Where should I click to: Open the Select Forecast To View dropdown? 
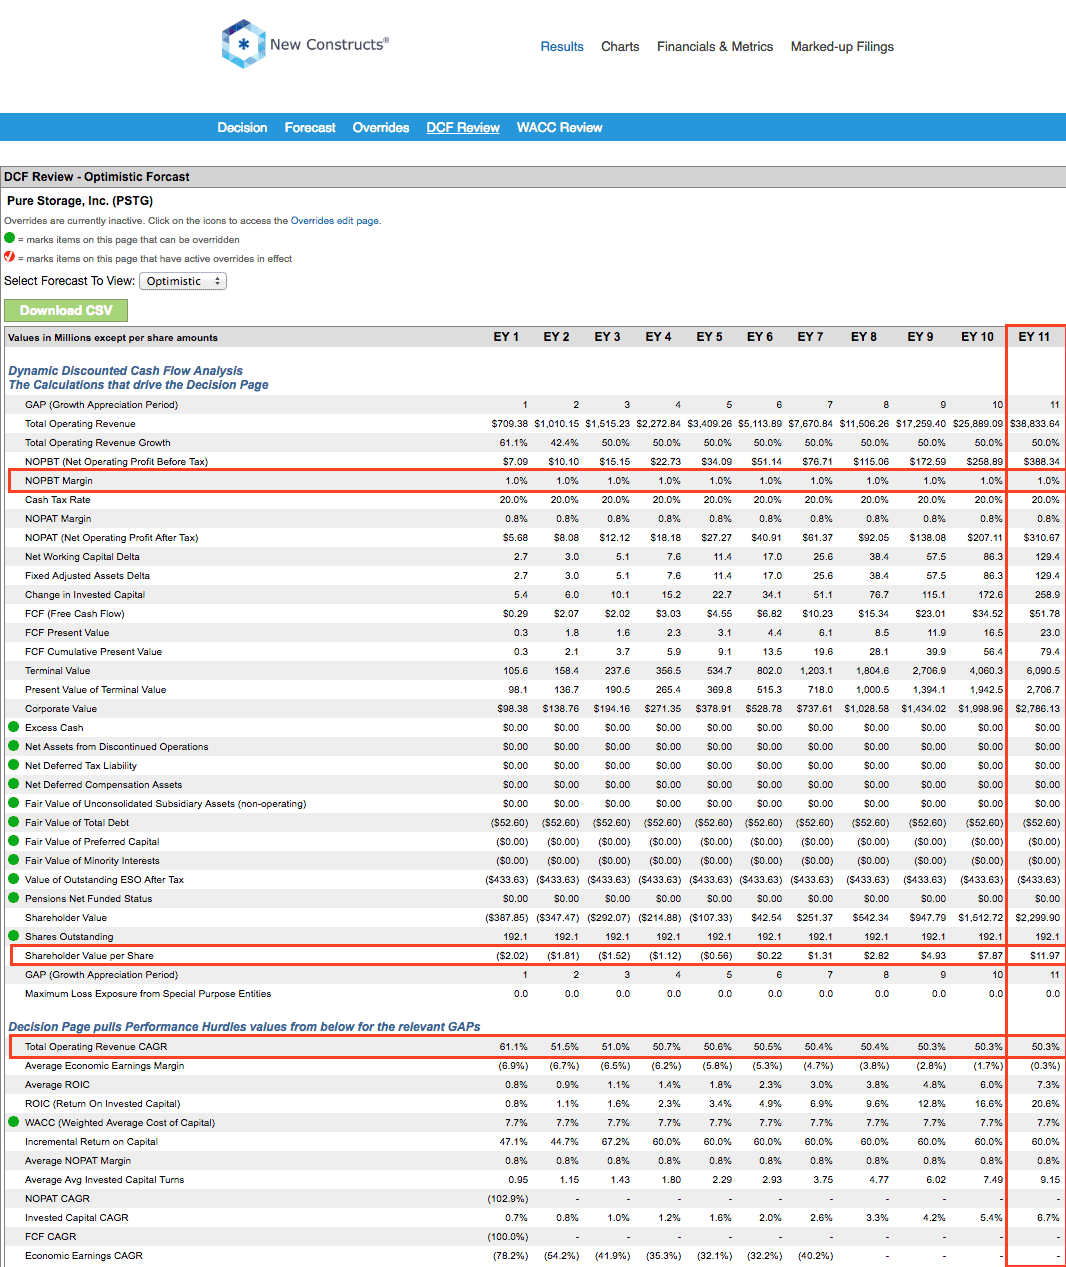183,281
